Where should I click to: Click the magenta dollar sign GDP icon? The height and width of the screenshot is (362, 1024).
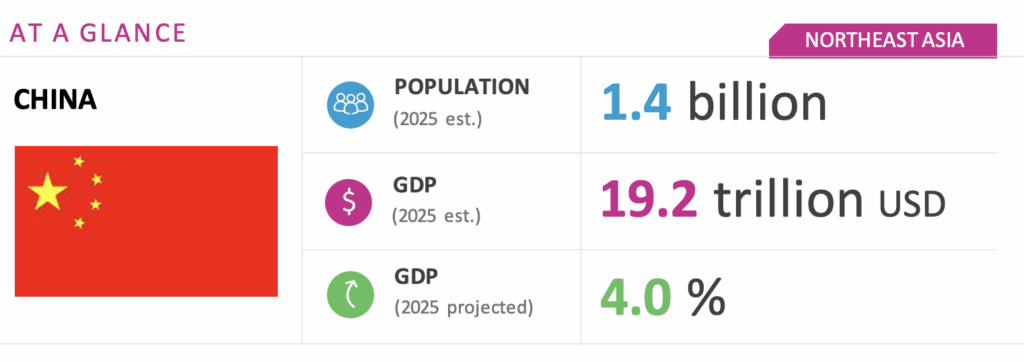pos(349,201)
